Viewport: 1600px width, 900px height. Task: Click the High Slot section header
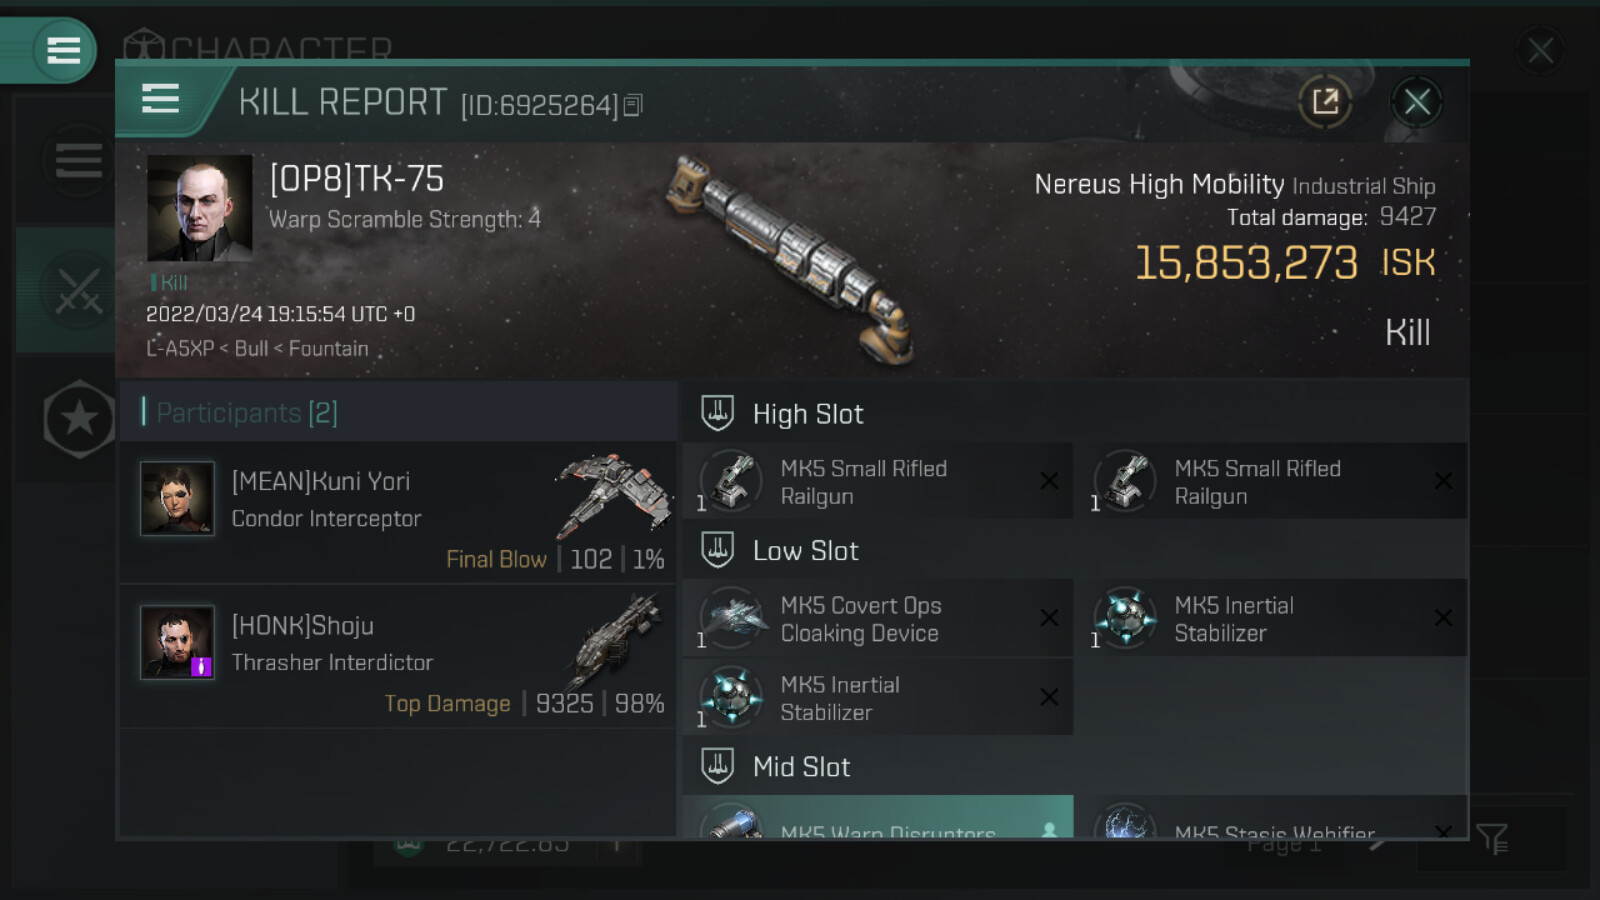click(x=807, y=414)
